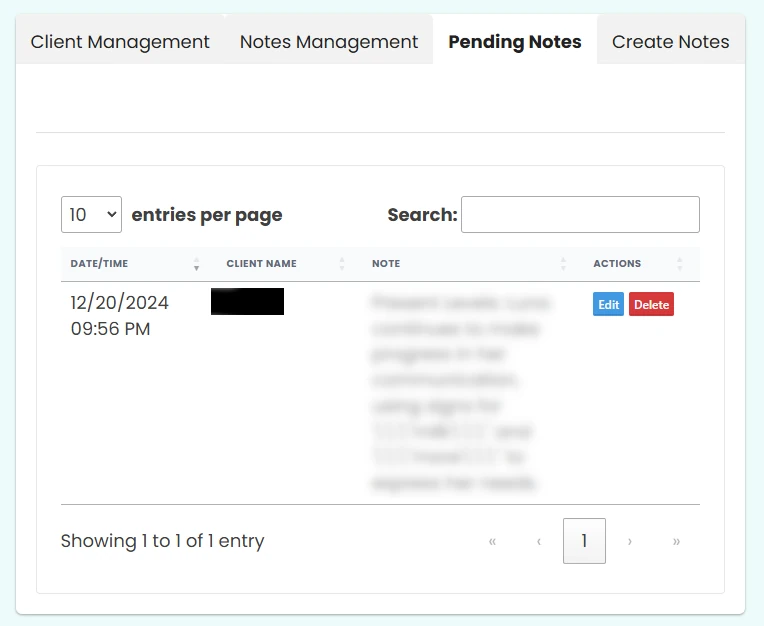Delete the pending note entry

651,305
